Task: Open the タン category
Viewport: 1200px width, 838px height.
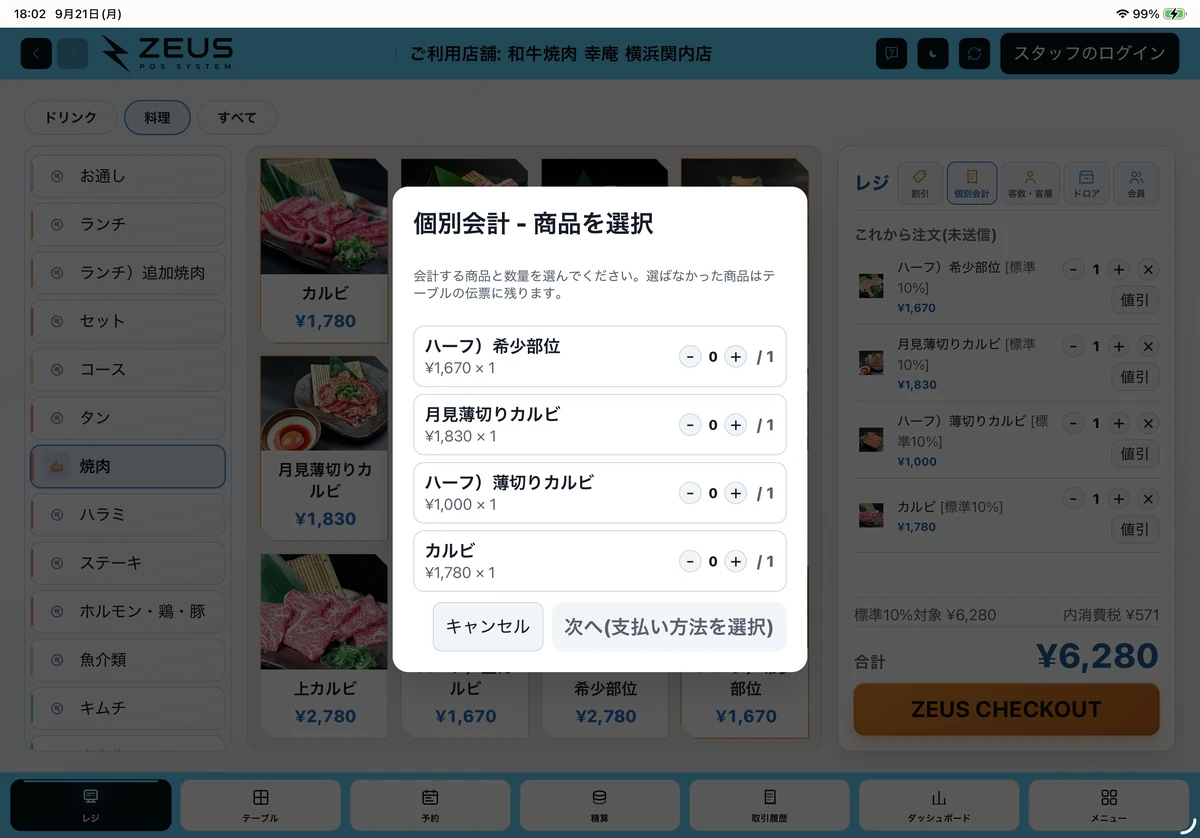Action: click(128, 418)
